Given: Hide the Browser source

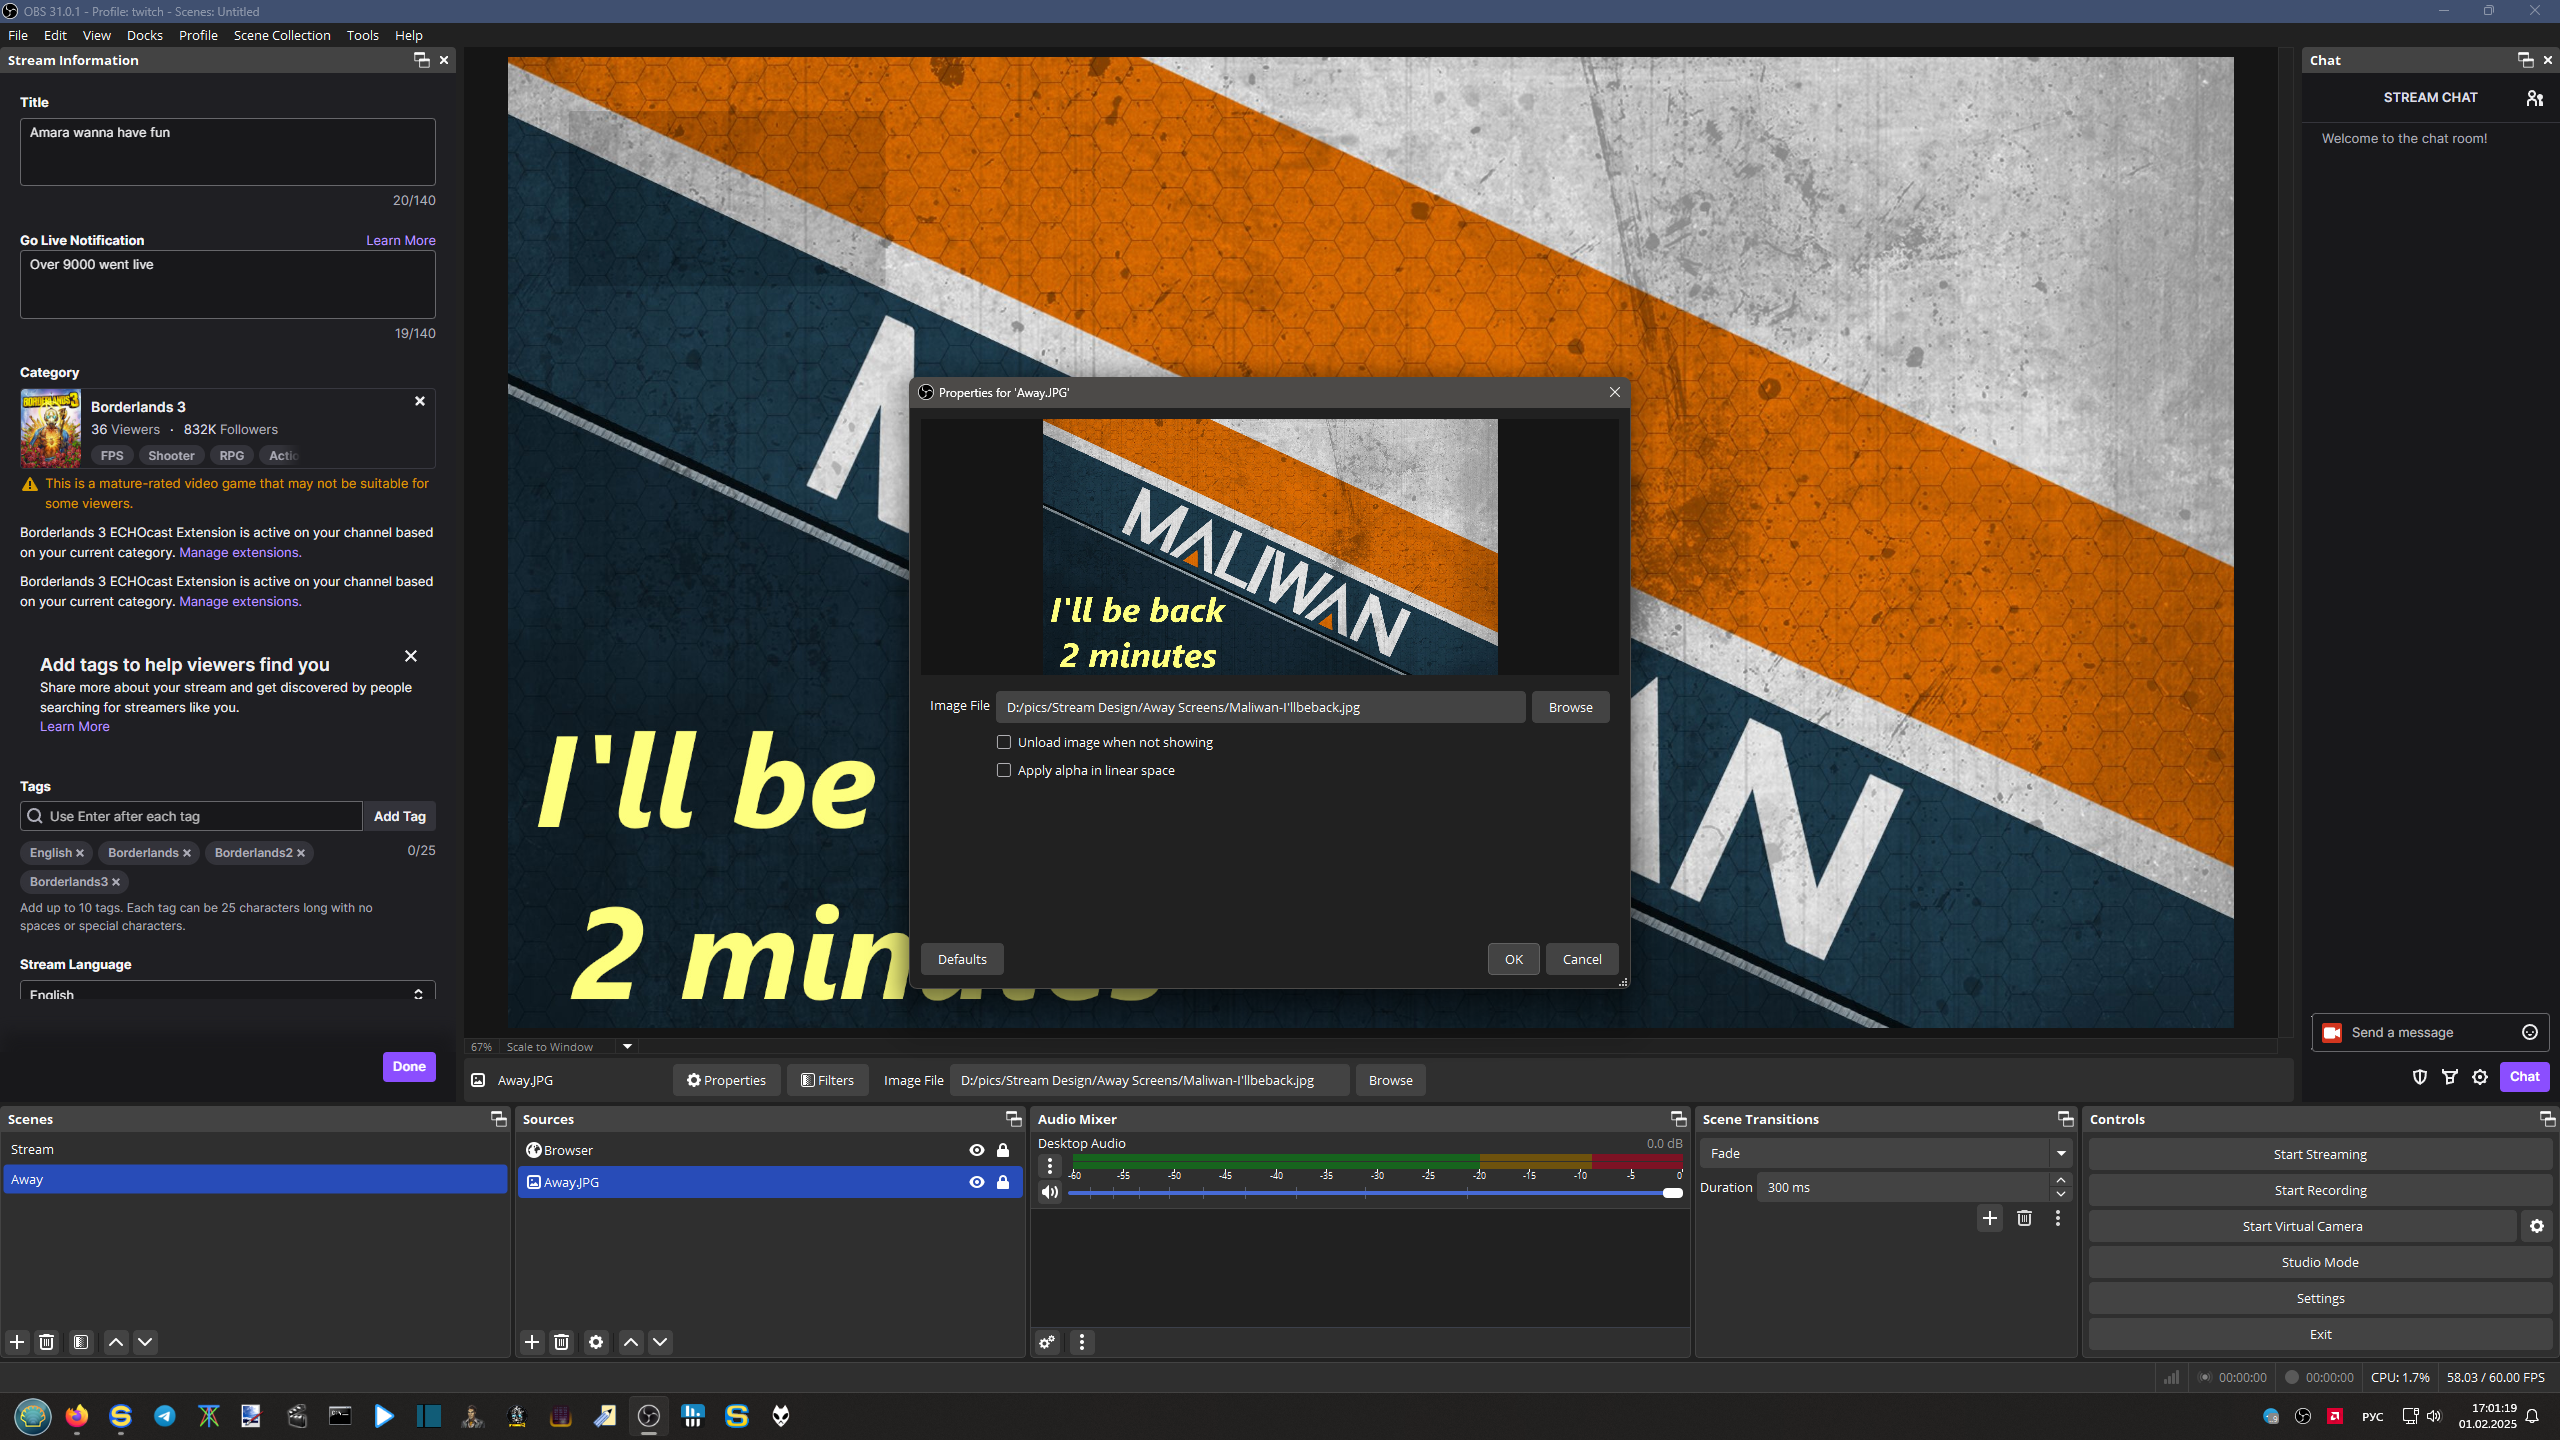Looking at the screenshot, I should [x=977, y=1150].
